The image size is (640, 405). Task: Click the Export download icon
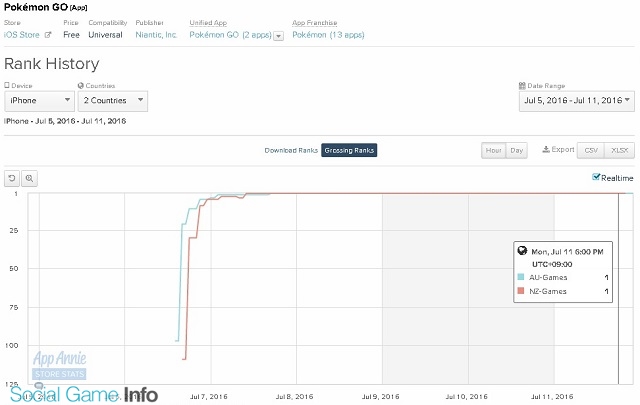546,149
